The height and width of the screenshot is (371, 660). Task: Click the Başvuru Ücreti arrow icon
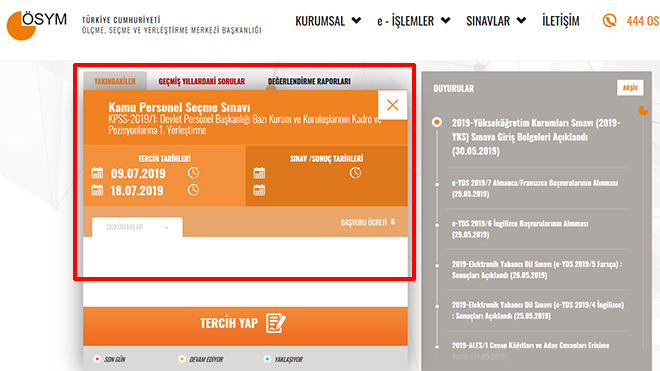click(393, 222)
